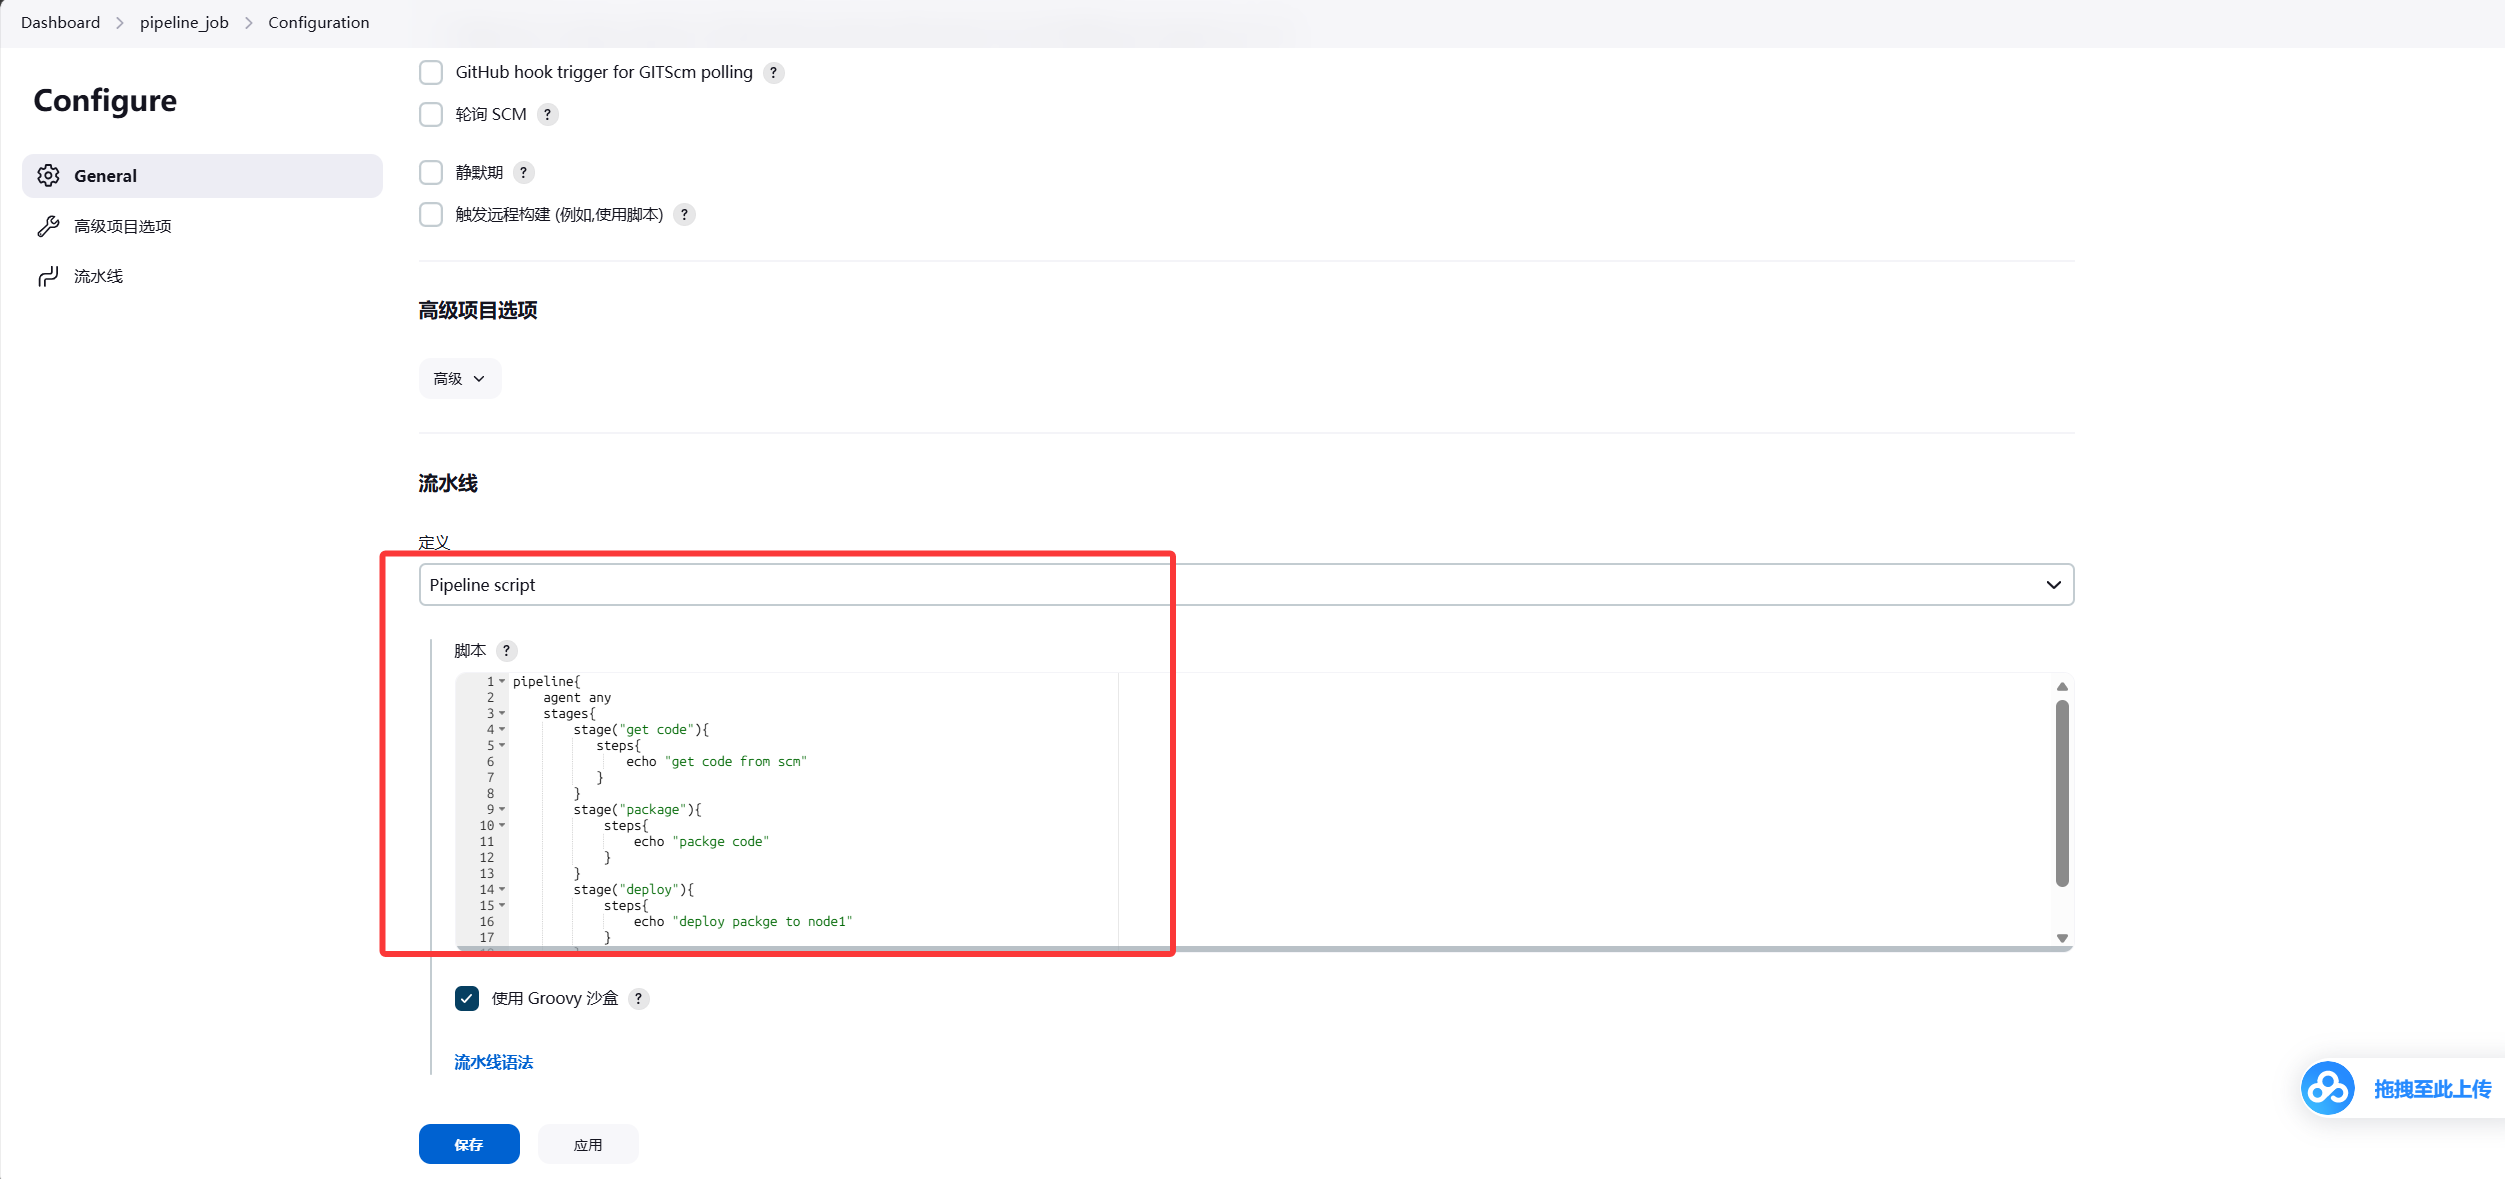
Task: Open help icon for 使用 Groovy 沙盒
Action: 638,999
